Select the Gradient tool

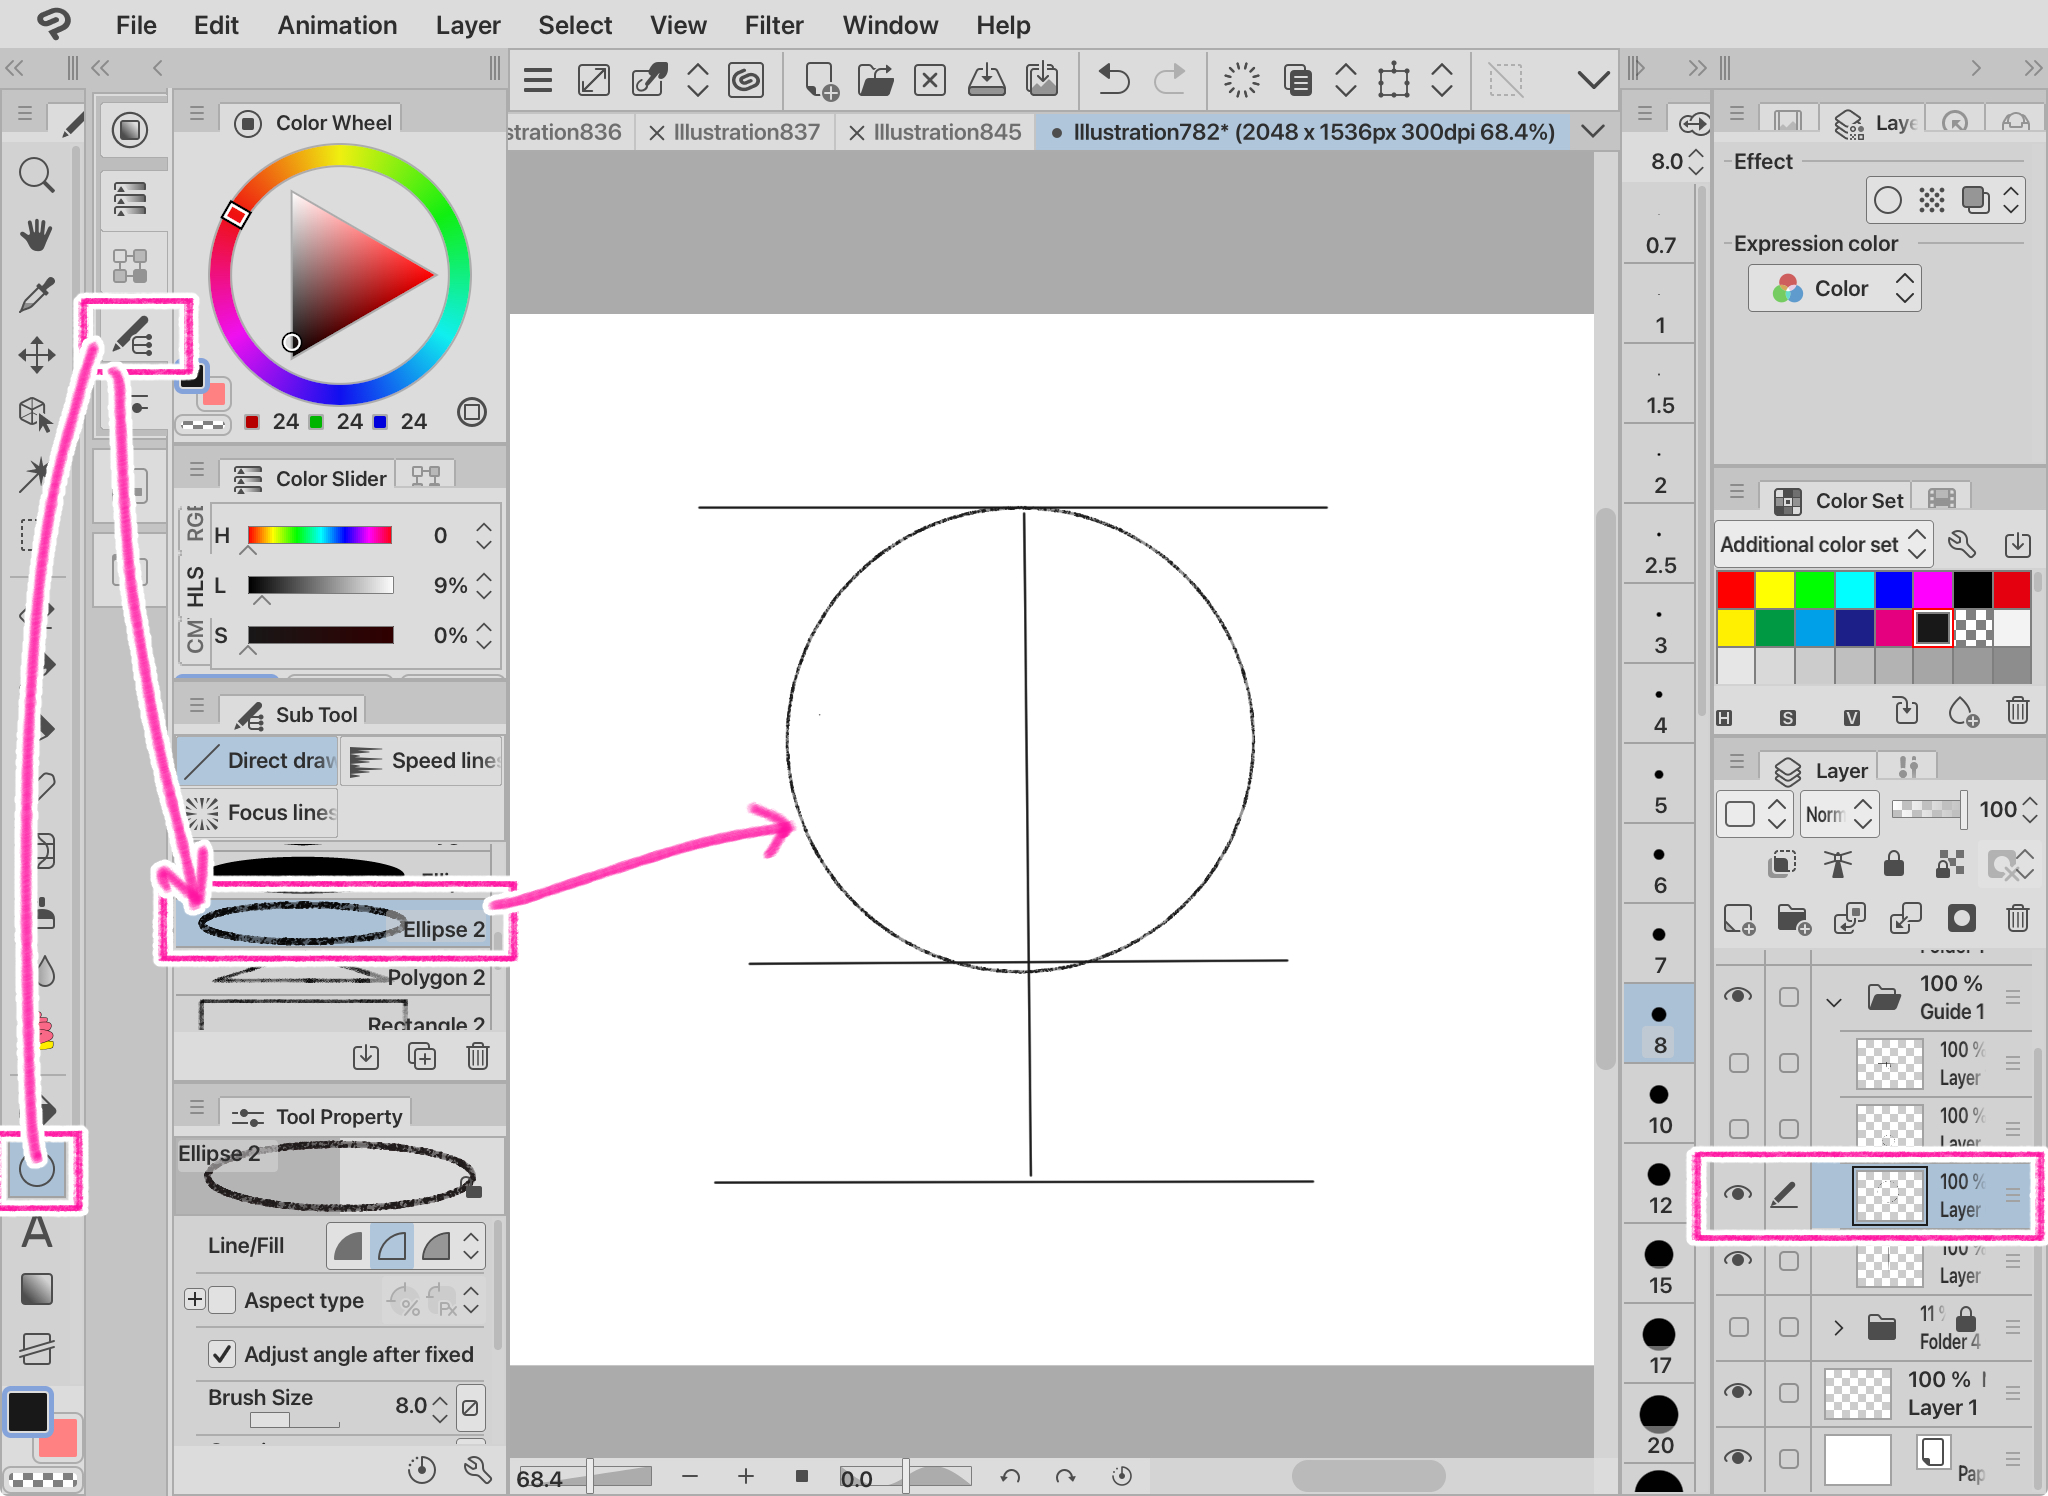[x=37, y=1289]
